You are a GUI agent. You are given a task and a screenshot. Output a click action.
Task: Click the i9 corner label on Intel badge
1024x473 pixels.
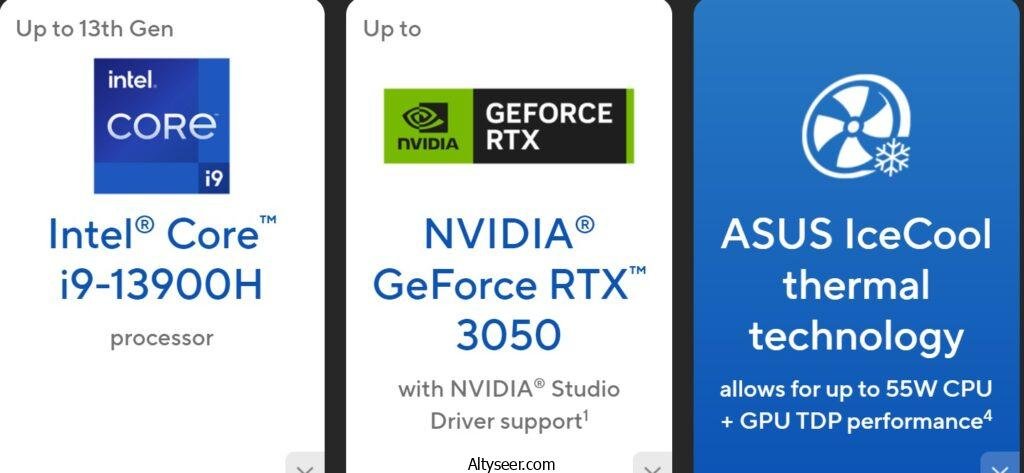click(214, 178)
